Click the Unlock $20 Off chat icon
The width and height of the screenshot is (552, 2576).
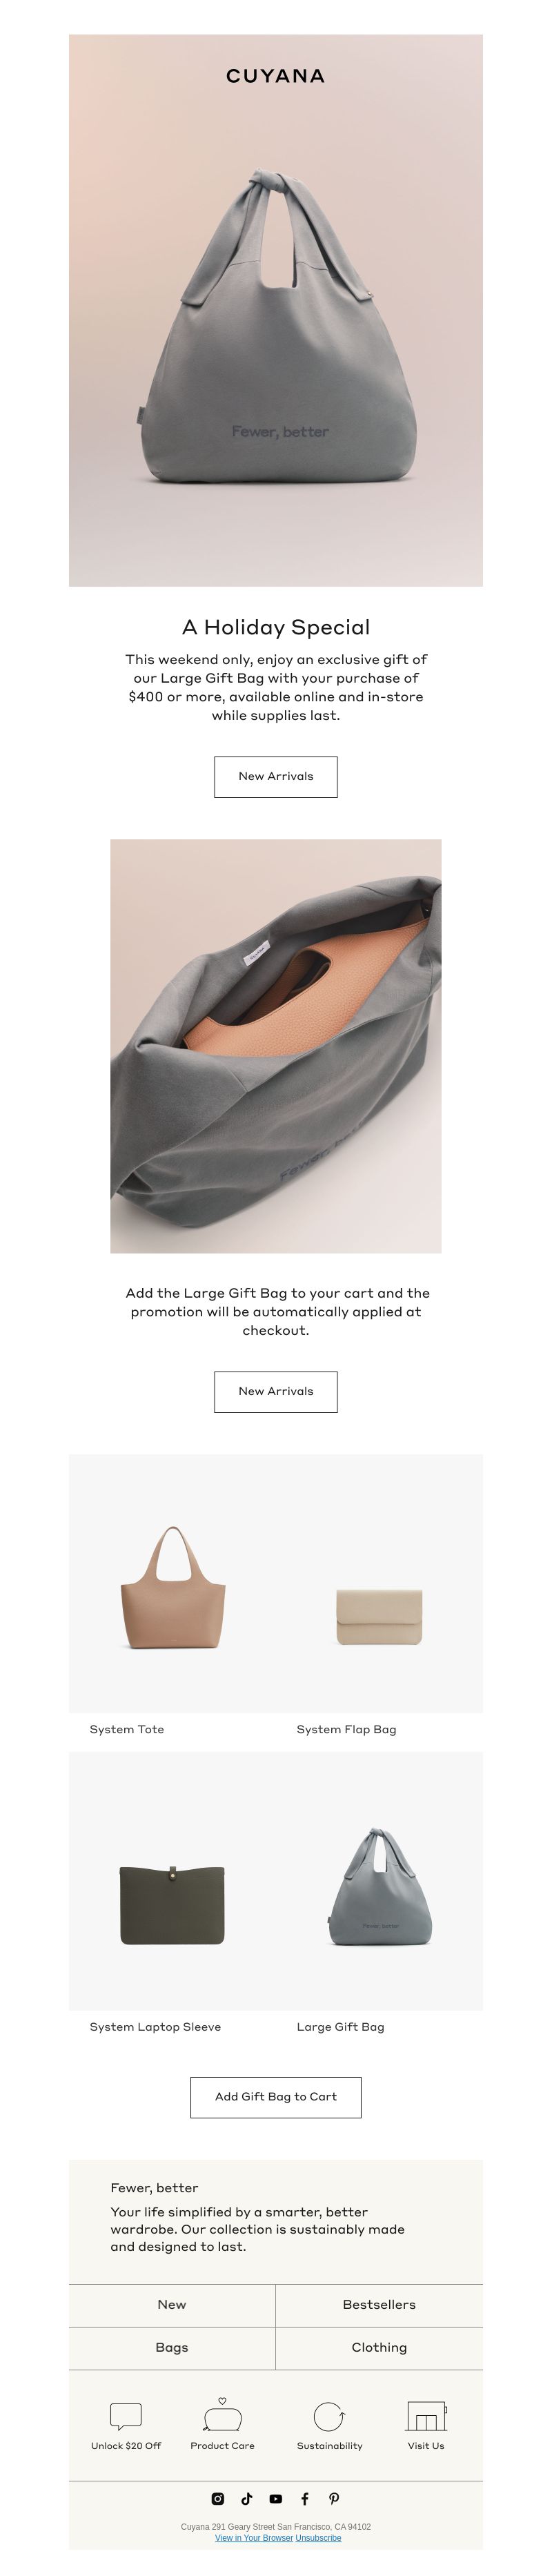pos(125,2415)
